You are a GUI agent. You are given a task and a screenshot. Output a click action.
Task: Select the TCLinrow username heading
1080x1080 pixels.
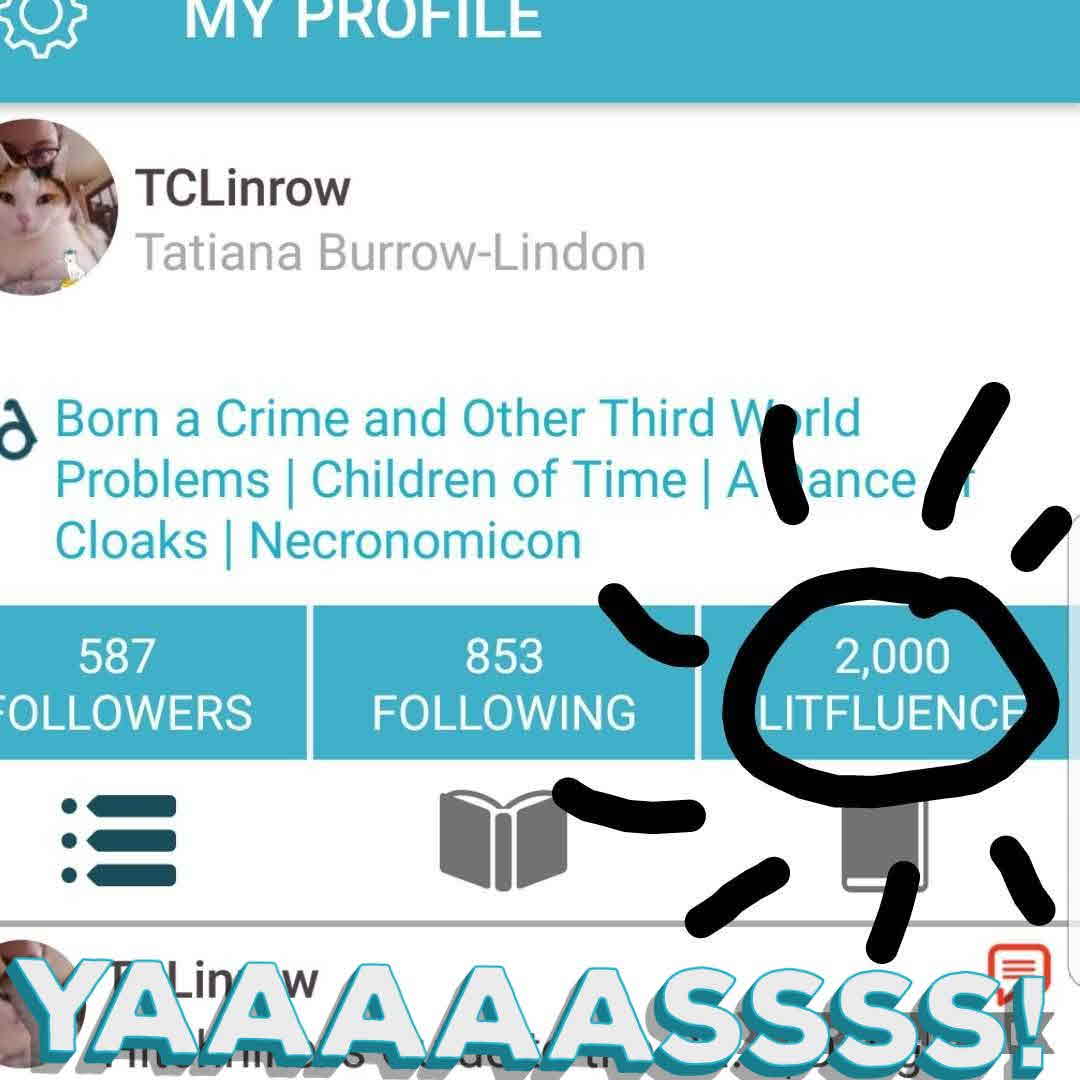[x=242, y=188]
